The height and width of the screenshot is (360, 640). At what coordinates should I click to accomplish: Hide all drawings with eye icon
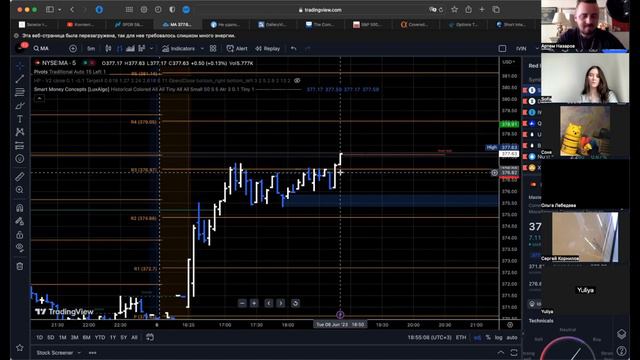click(x=20, y=248)
